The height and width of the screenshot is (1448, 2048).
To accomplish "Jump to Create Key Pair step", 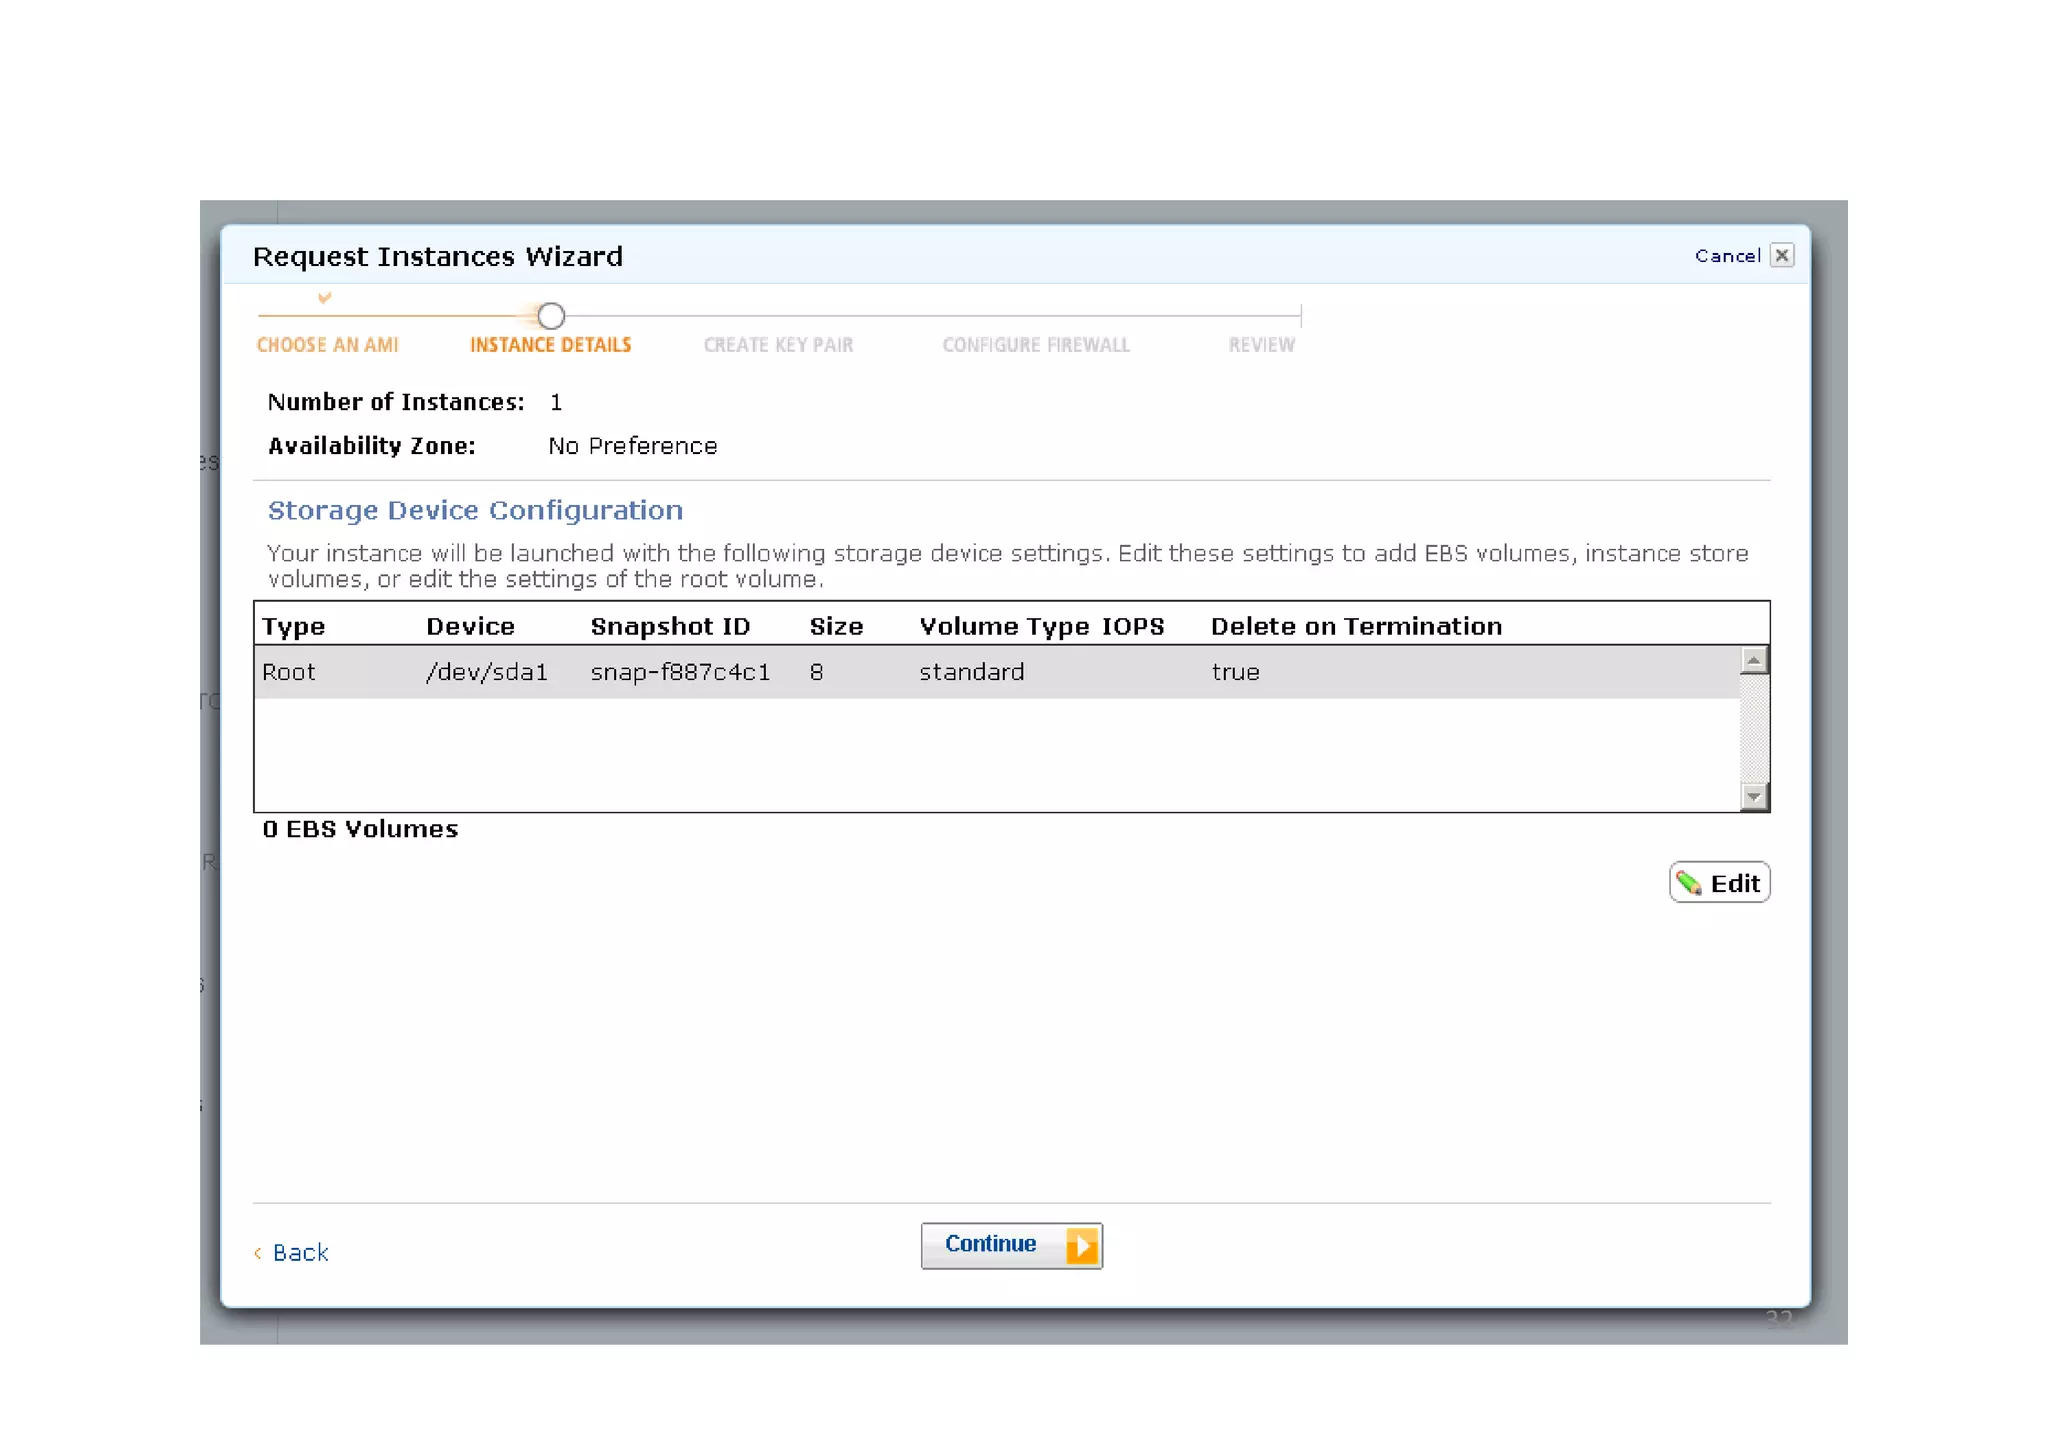I will coord(778,345).
